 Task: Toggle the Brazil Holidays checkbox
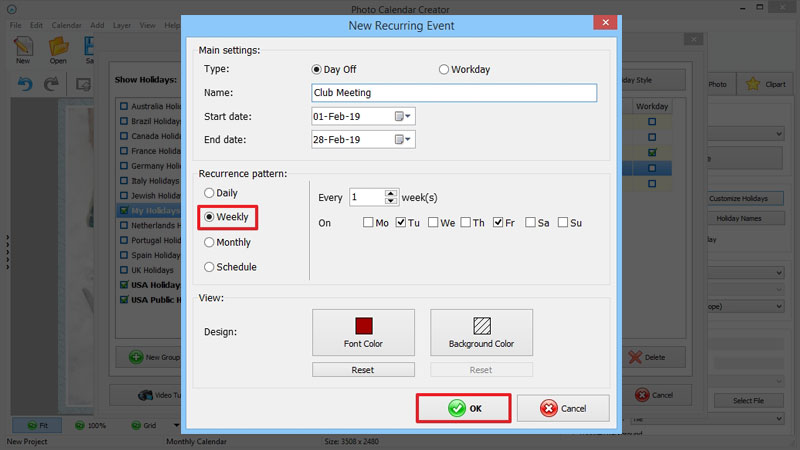coord(124,121)
